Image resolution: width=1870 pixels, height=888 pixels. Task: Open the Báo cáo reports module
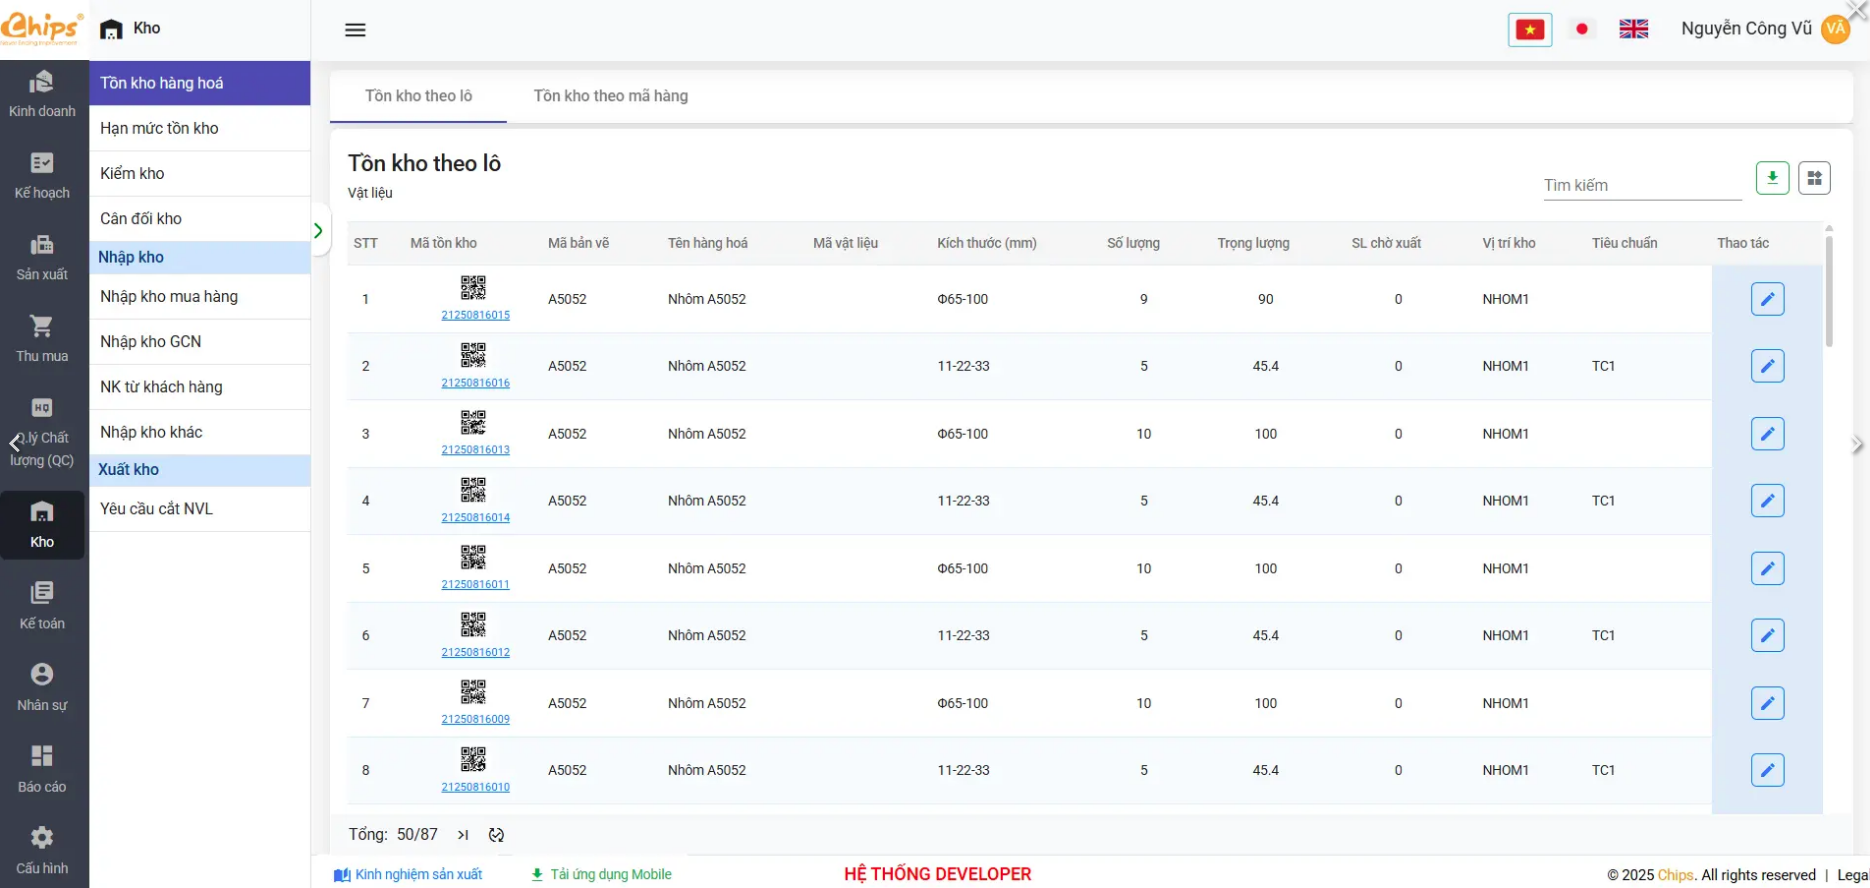click(x=42, y=770)
